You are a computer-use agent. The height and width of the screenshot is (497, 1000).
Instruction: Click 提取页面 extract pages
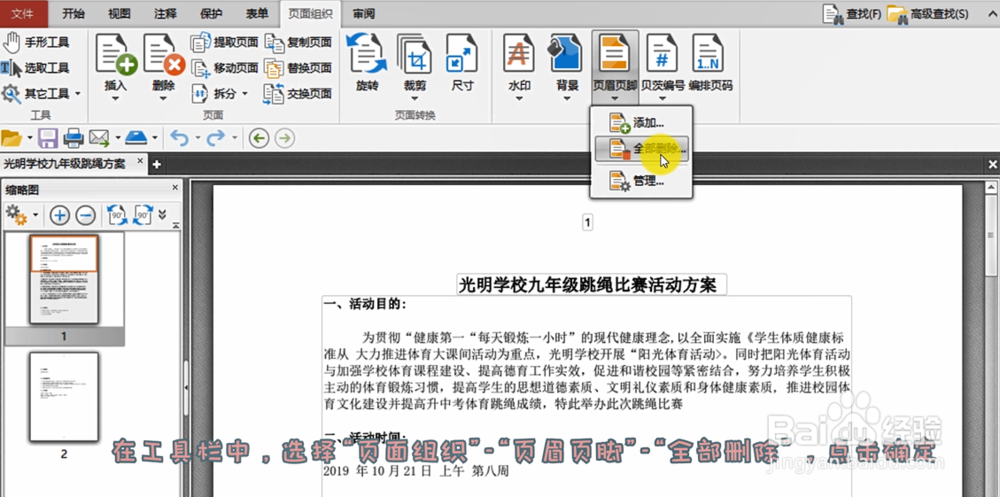pyautogui.click(x=224, y=43)
